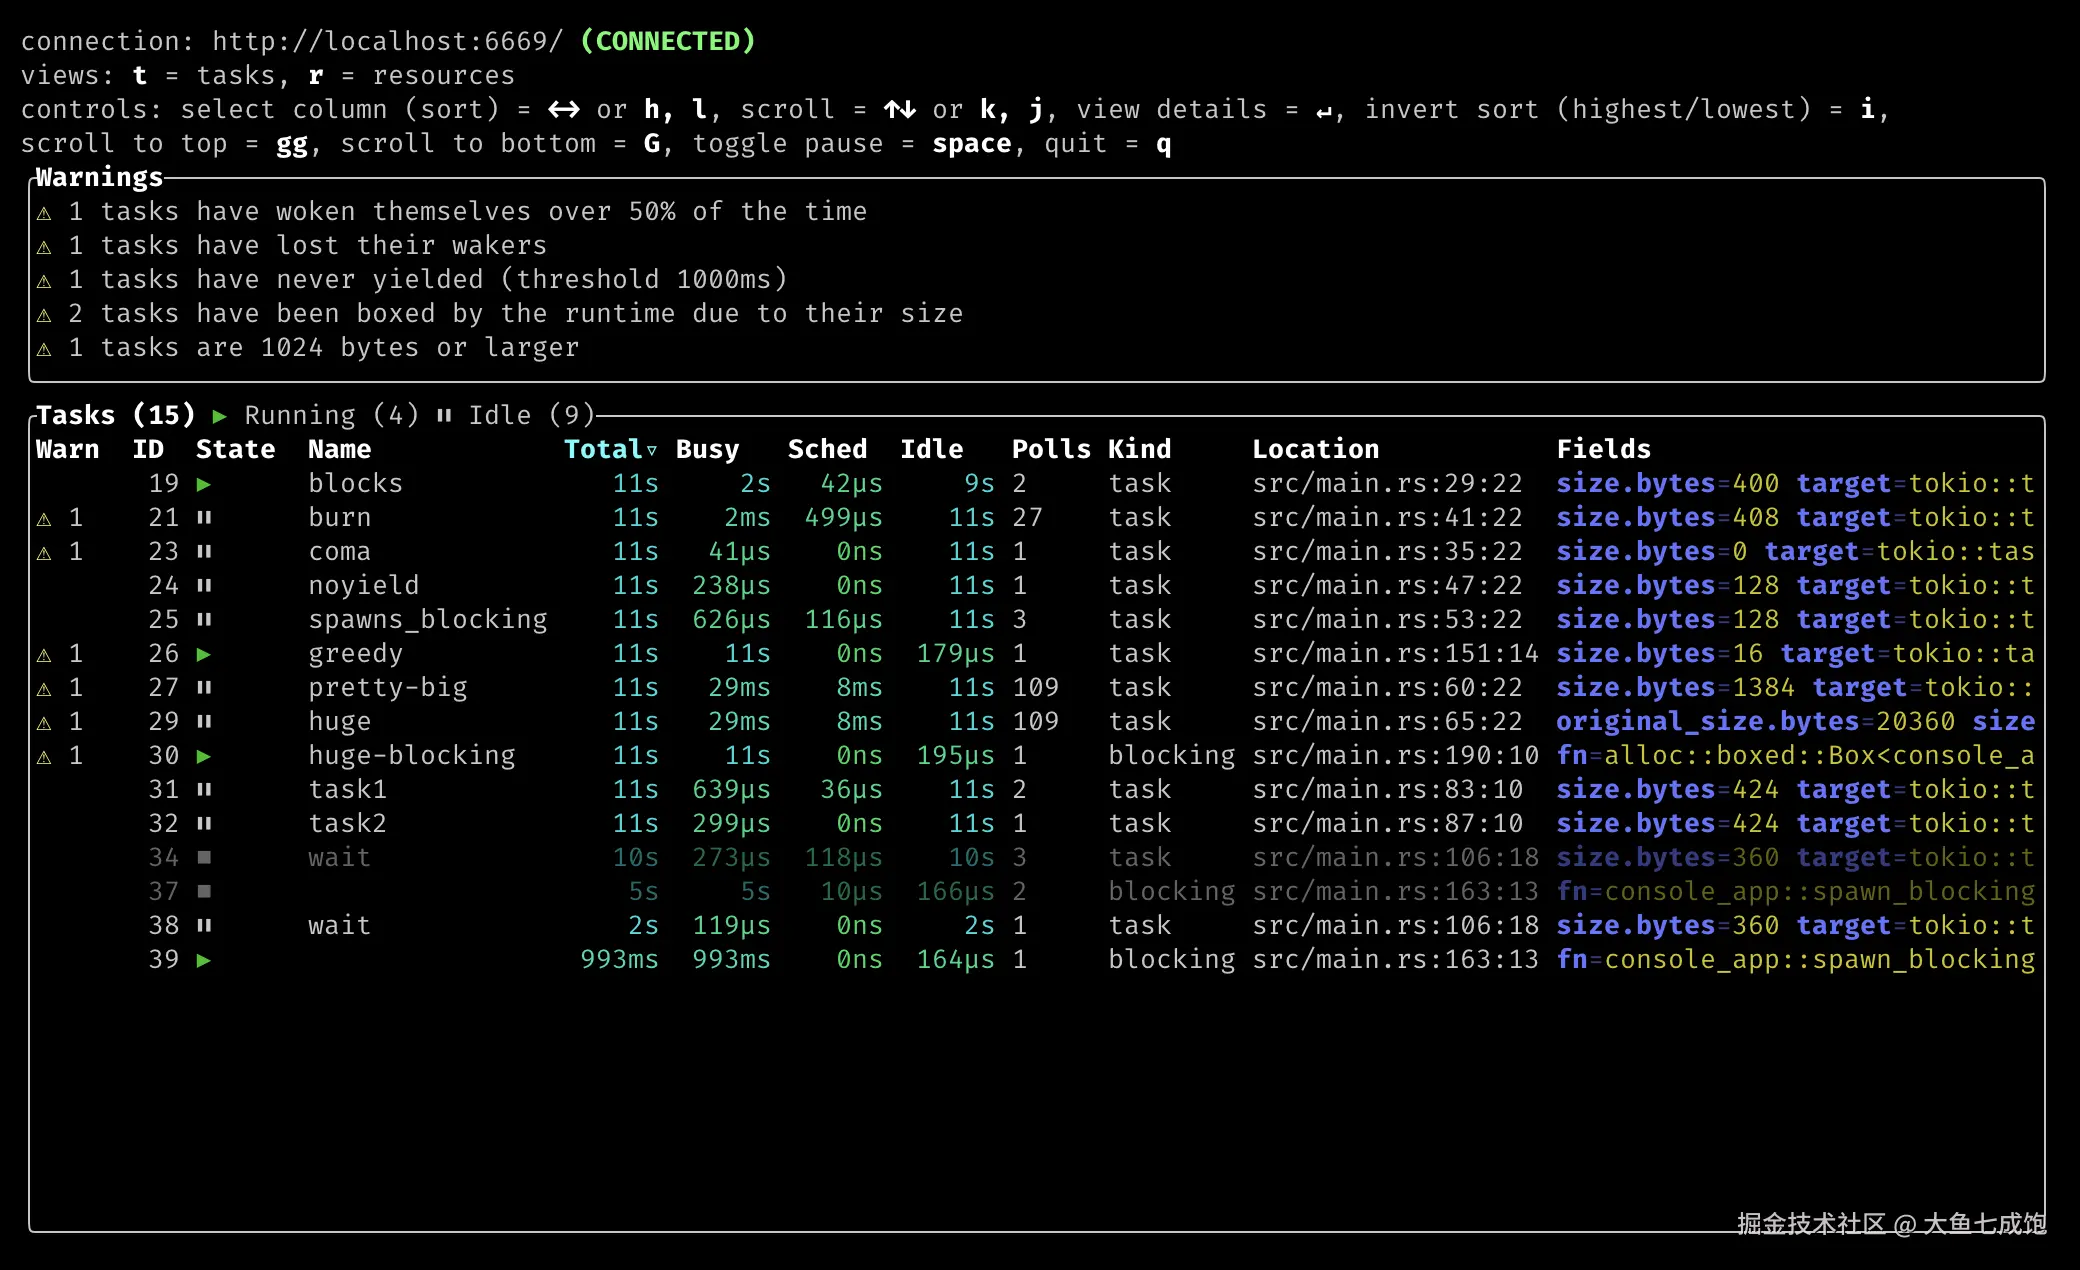
Task: Click the (CONNECTED) status label
Action: (668, 41)
